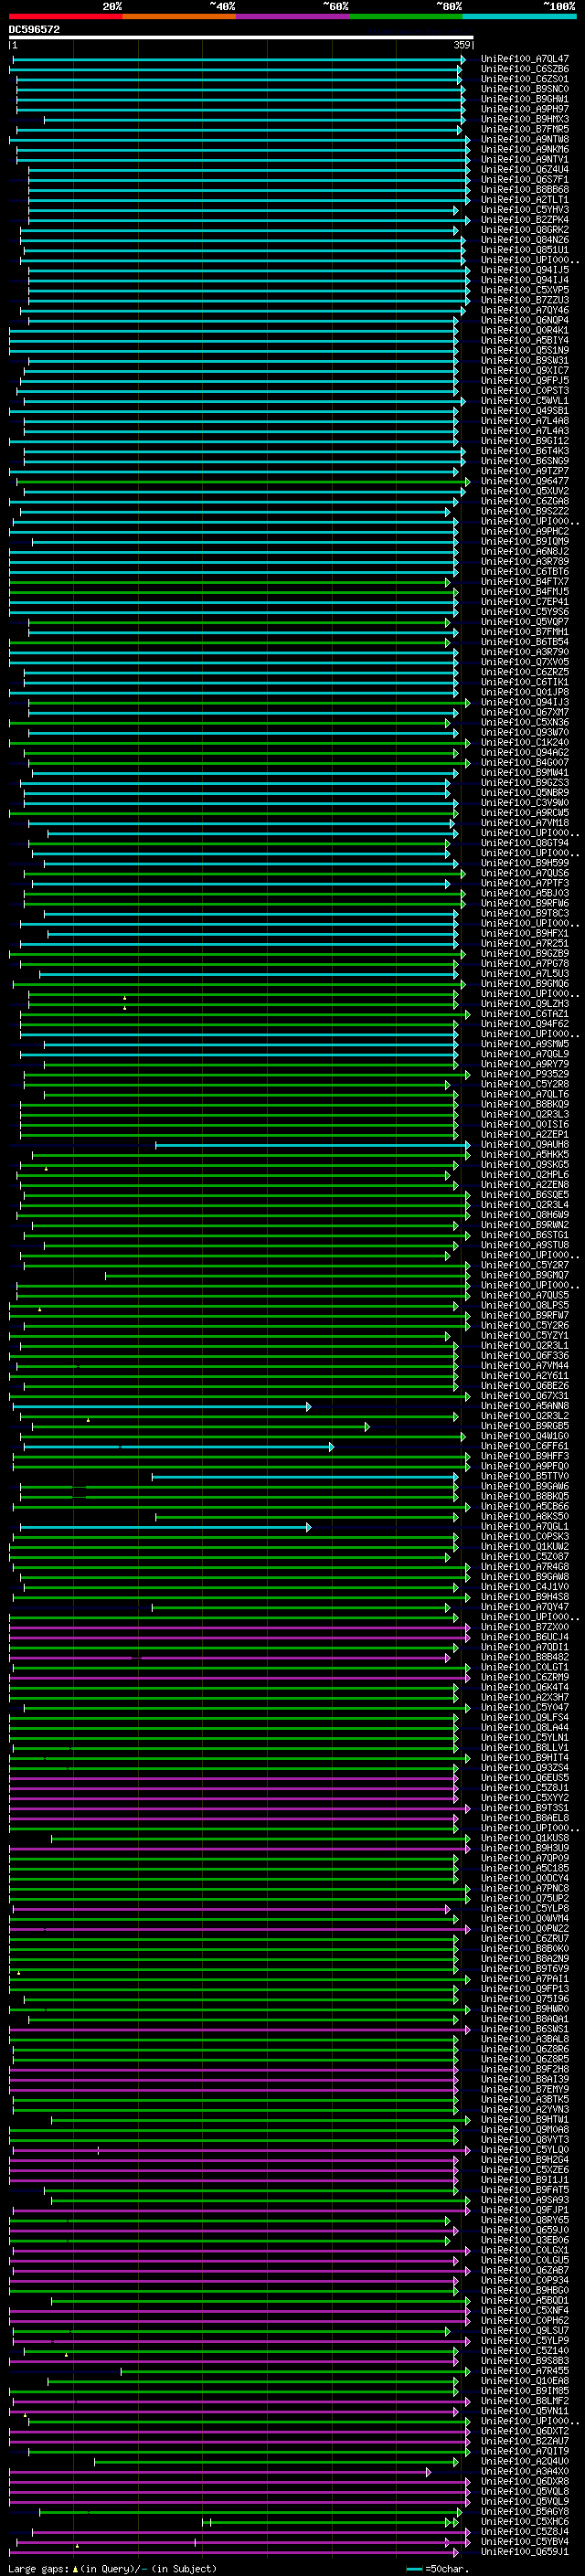Select hit label UniRef100_Q851U1
585x2576 pixels.
pos(524,250)
